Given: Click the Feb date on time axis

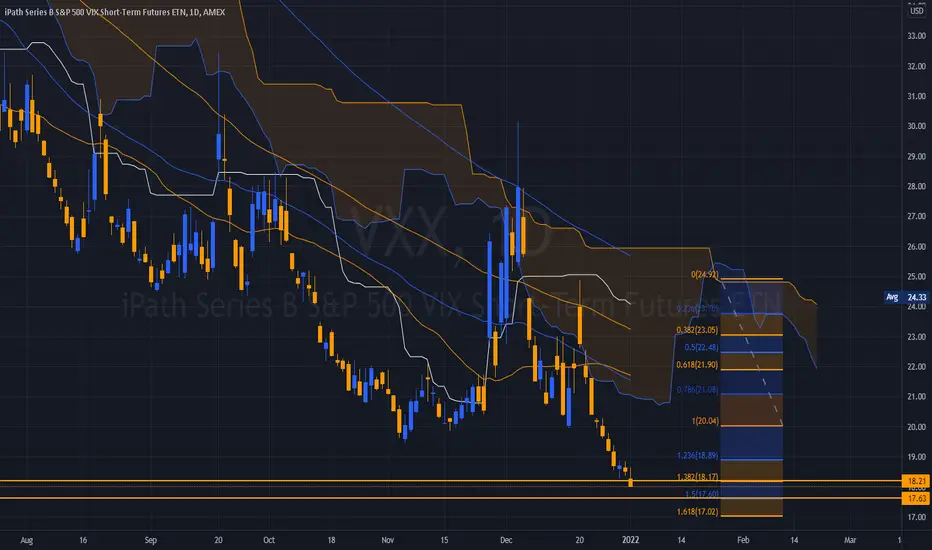Looking at the screenshot, I should coord(743,540).
